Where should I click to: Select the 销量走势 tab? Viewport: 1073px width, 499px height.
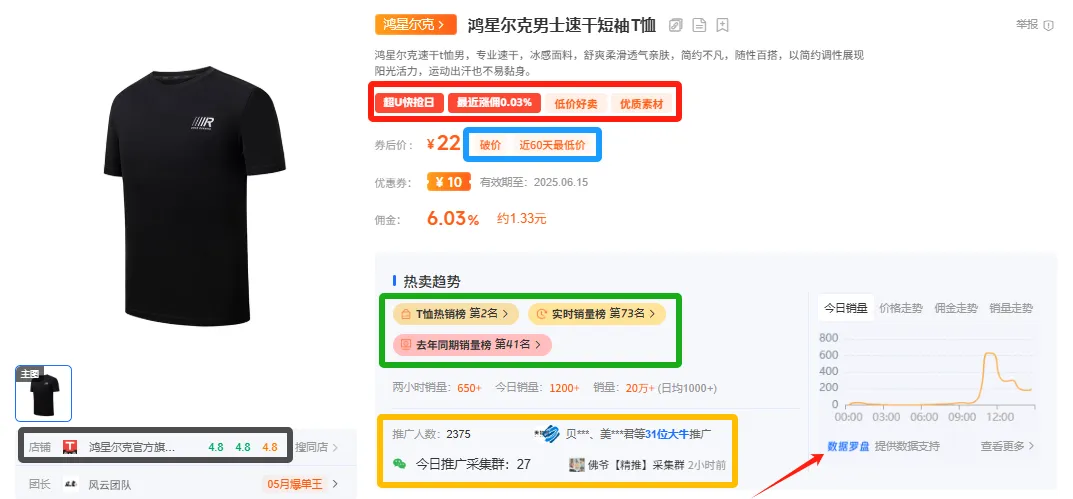1011,308
